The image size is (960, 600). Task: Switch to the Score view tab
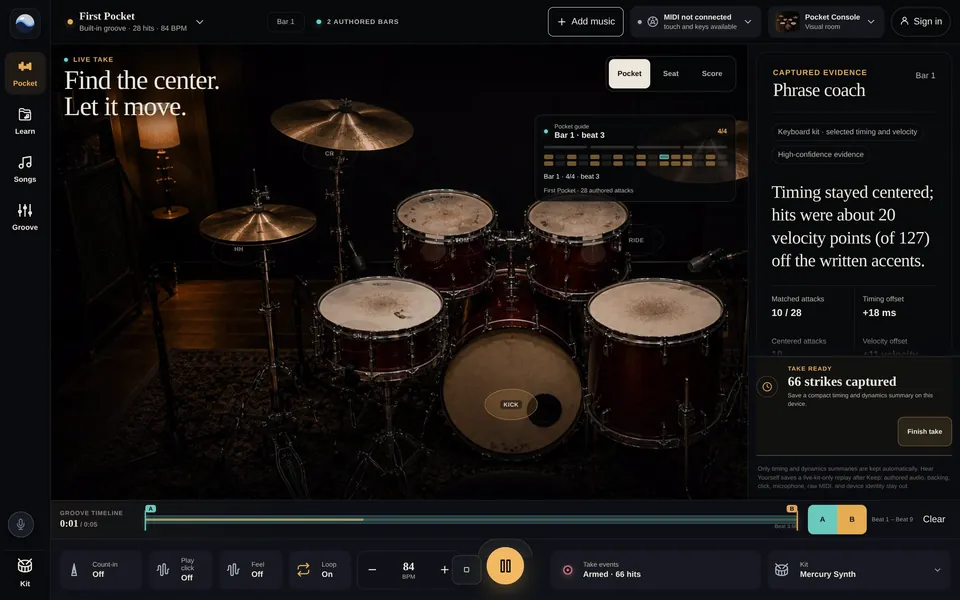[711, 73]
